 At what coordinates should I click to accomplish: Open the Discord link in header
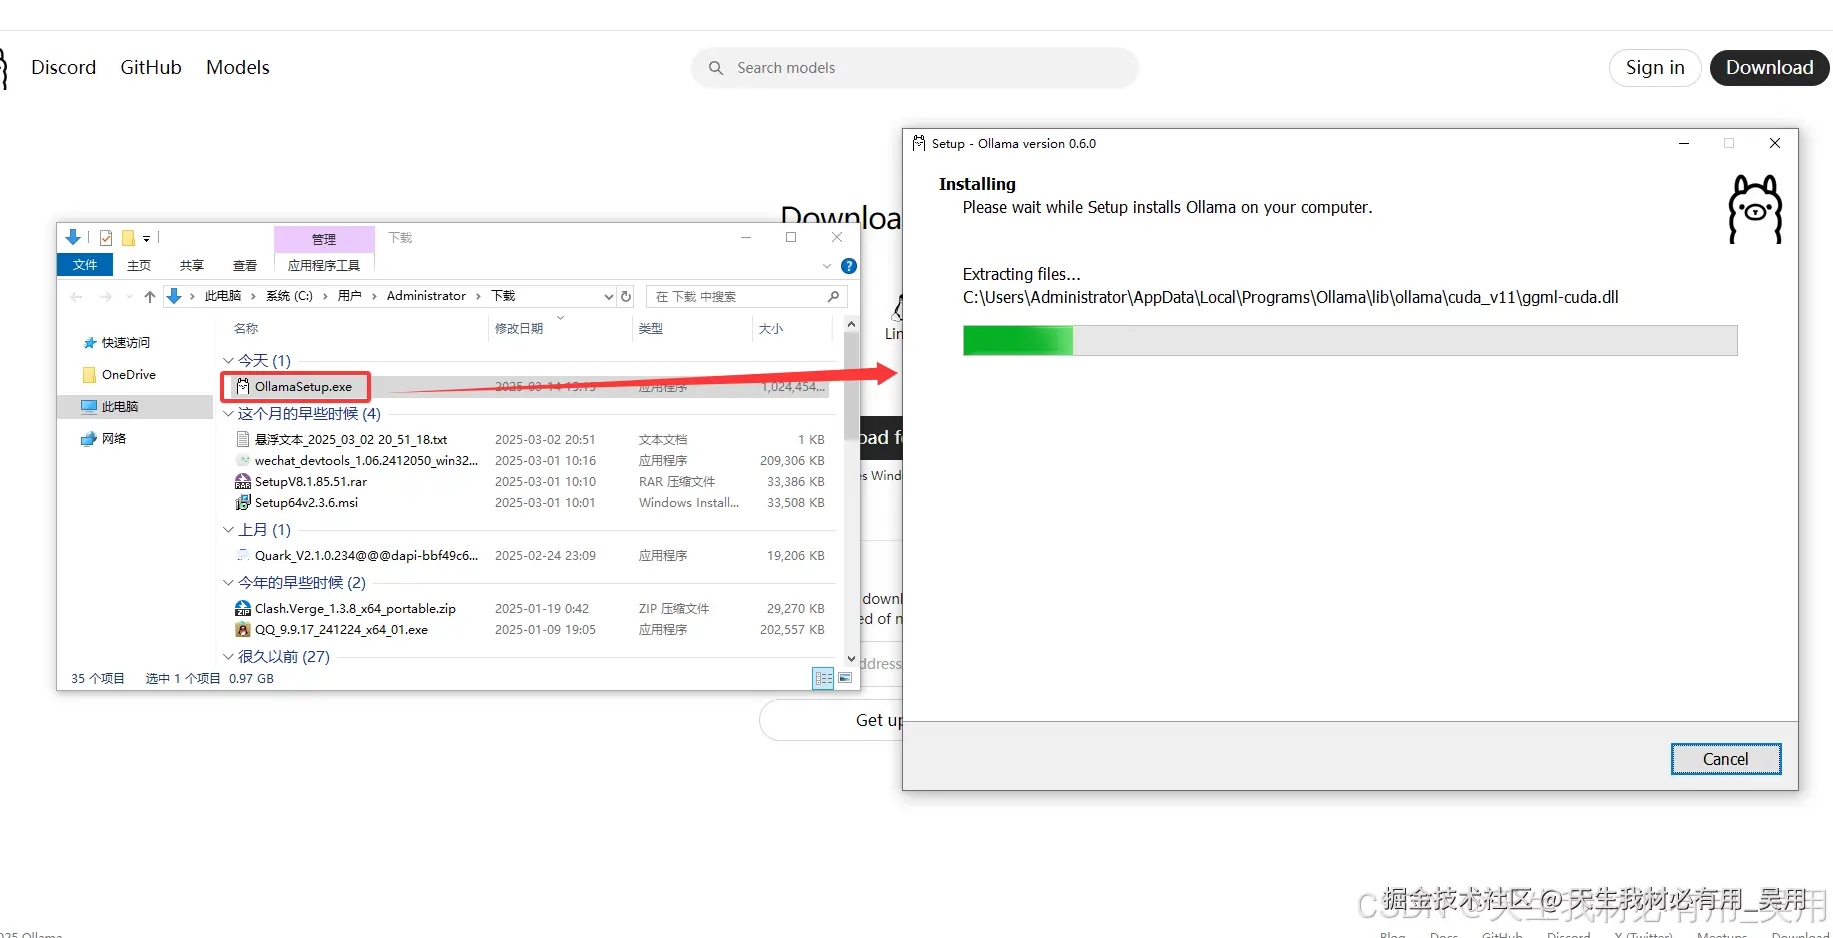coord(64,67)
